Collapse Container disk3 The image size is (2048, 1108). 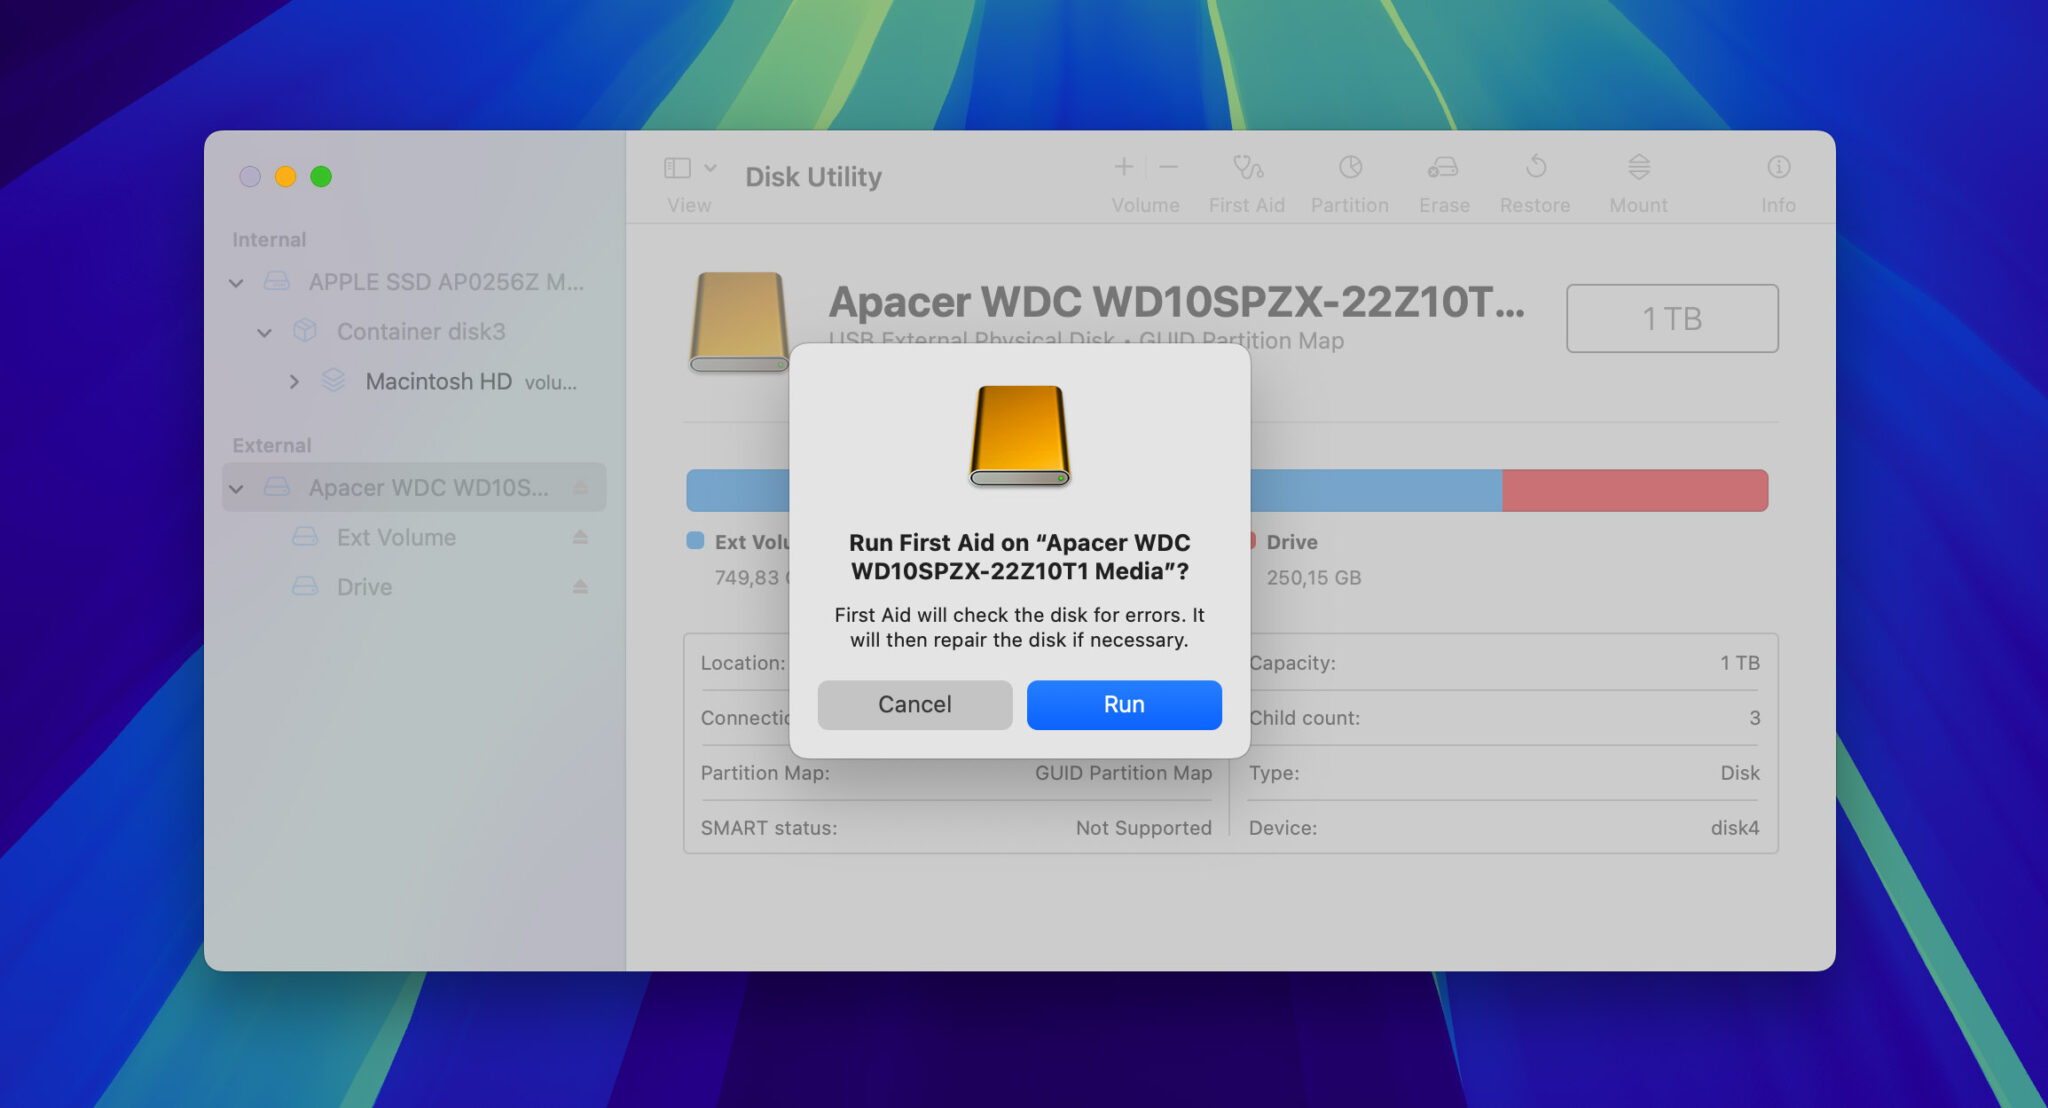[264, 331]
